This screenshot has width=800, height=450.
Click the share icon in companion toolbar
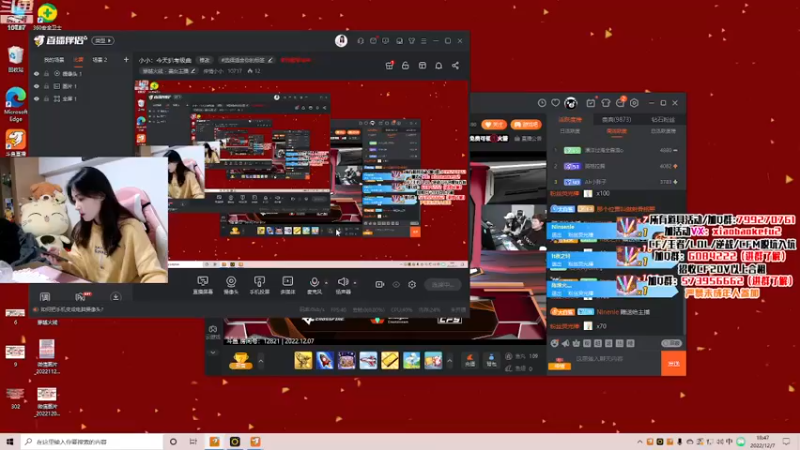[x=455, y=65]
